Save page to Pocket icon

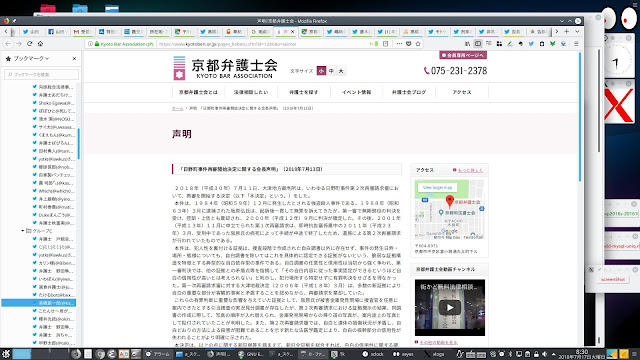[409, 44]
